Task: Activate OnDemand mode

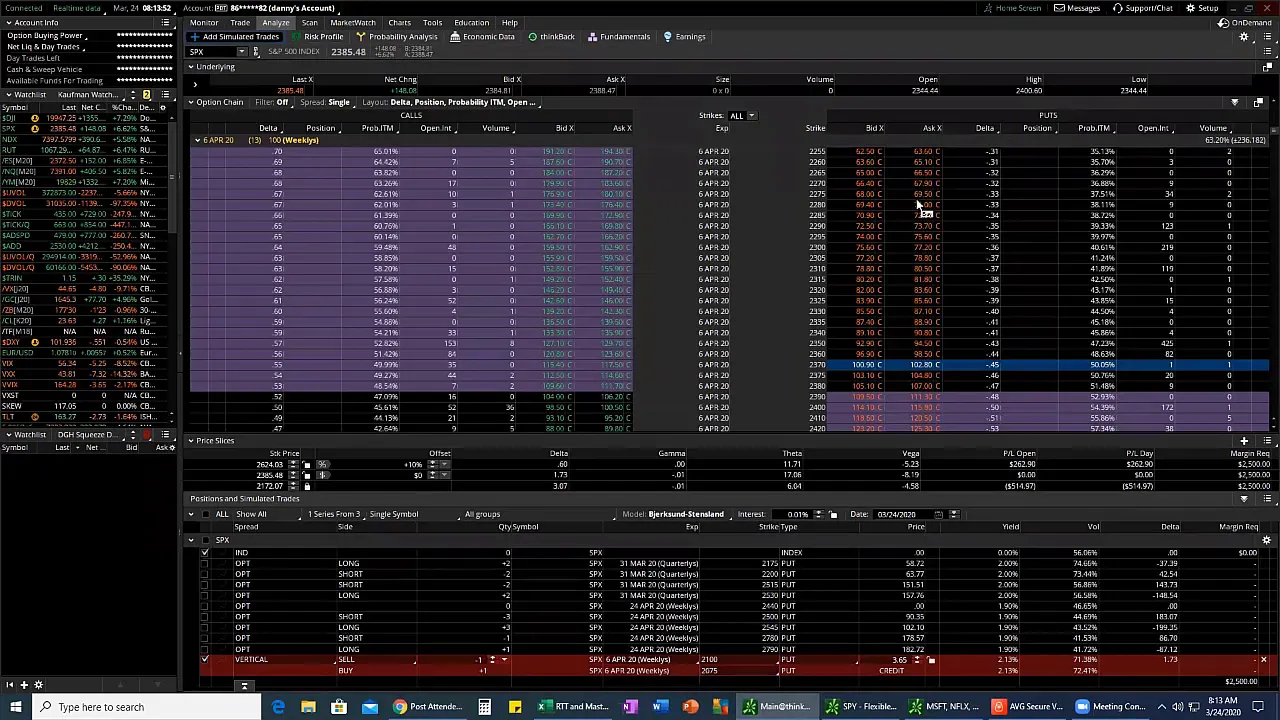Action: click(1246, 22)
